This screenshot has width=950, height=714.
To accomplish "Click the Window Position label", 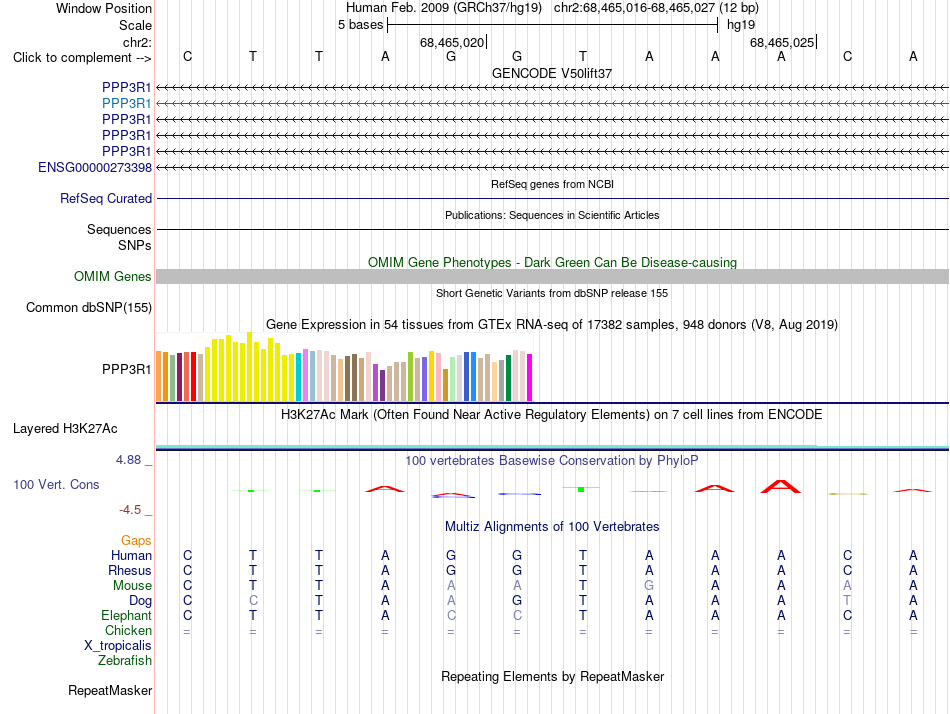I will tap(104, 8).
